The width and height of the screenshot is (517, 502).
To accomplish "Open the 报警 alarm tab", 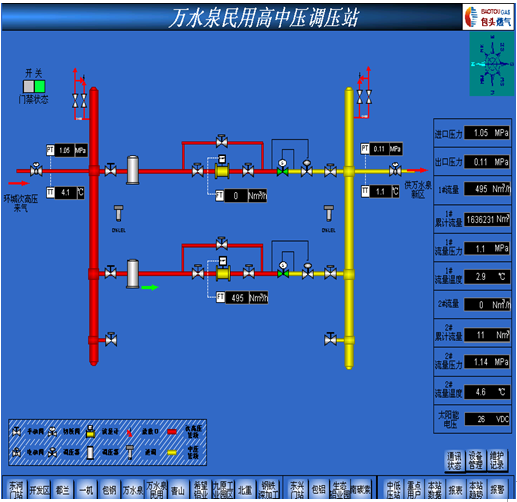I will [x=498, y=489].
